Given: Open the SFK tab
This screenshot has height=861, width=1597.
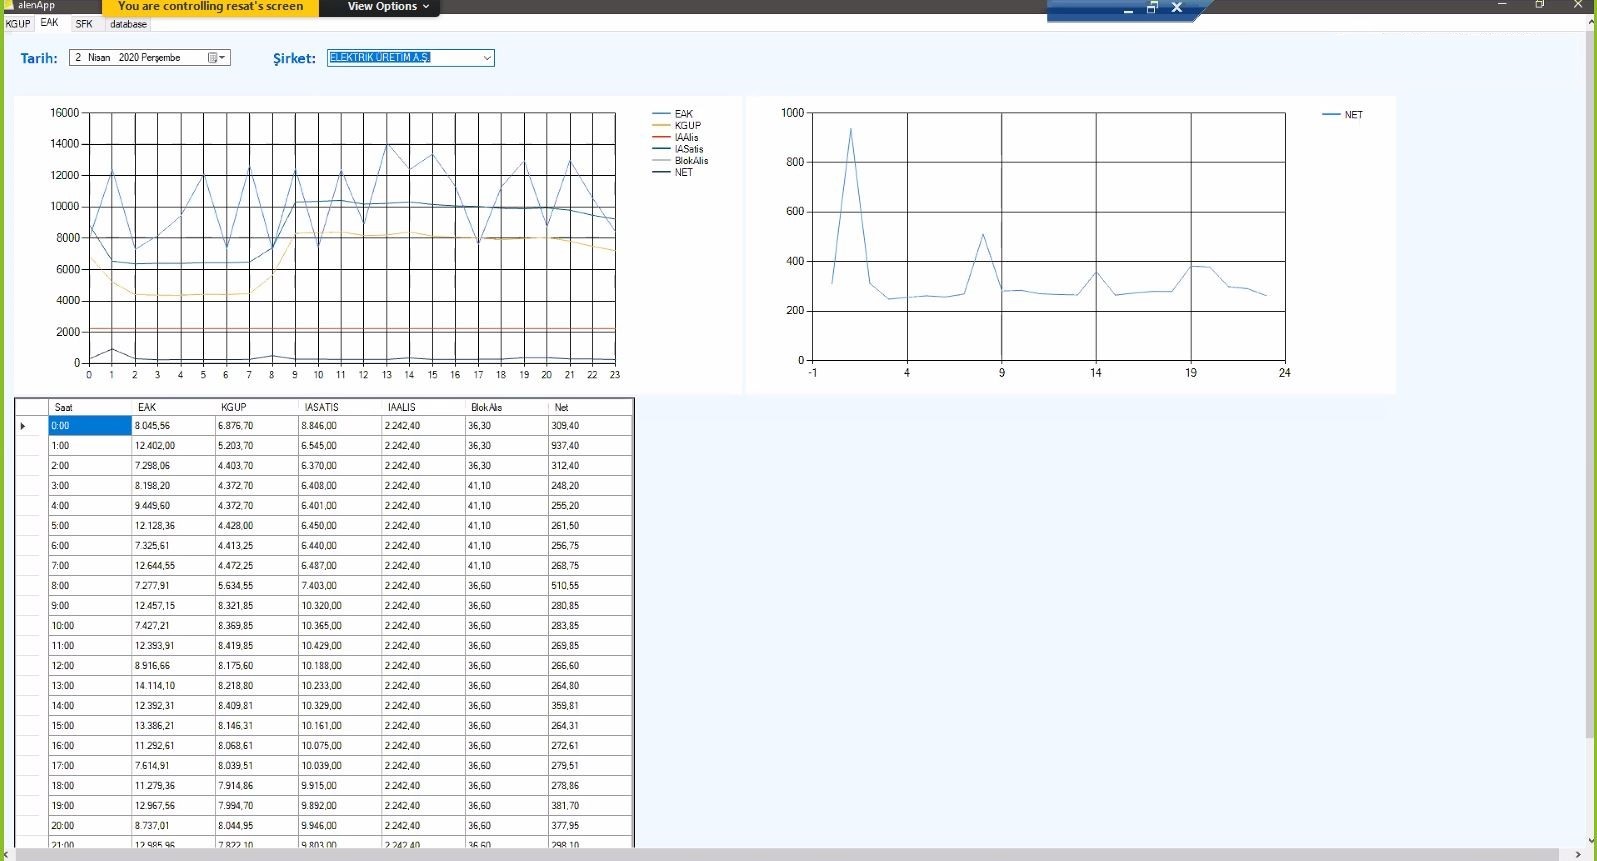Looking at the screenshot, I should tap(84, 24).
